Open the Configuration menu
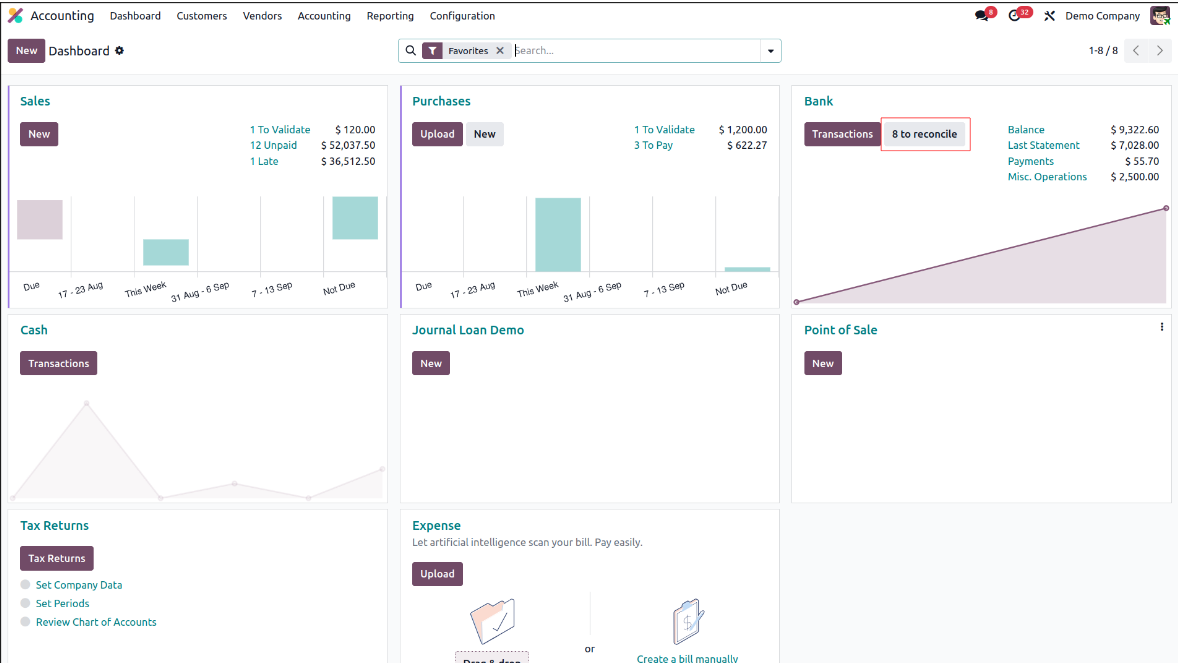 (462, 16)
